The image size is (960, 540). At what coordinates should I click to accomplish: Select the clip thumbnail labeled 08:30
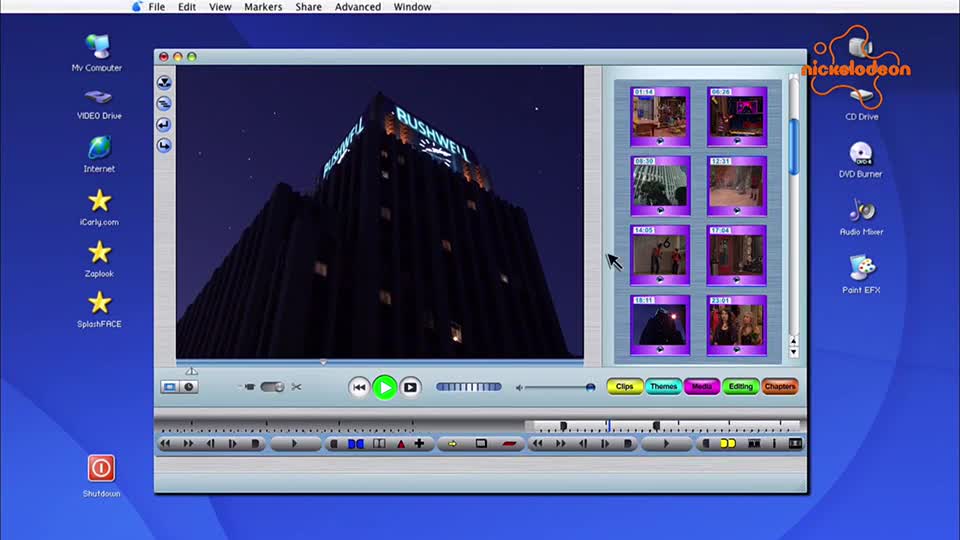(660, 186)
